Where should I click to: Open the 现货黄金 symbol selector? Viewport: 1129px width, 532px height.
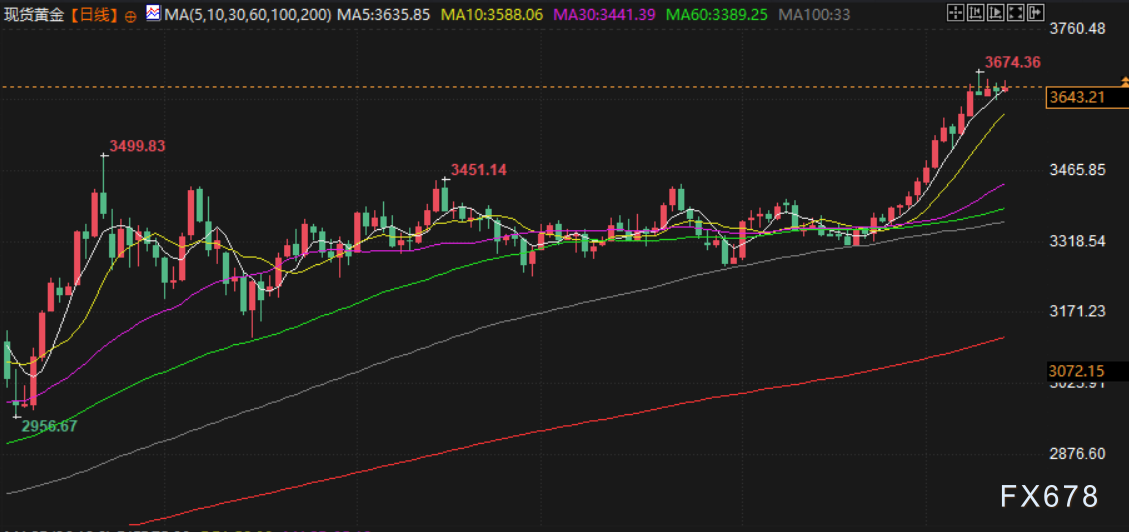click(35, 15)
